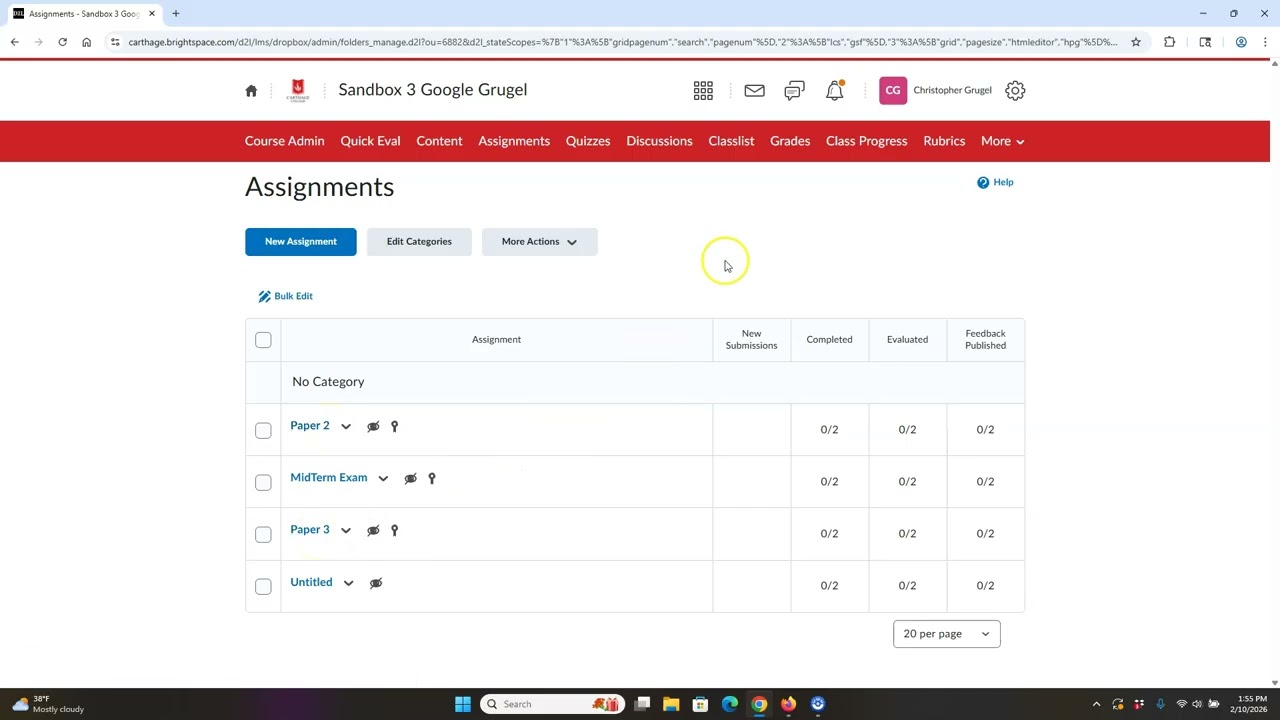The width and height of the screenshot is (1280, 720).
Task: Open Class Progress in the navbar
Action: [866, 141]
